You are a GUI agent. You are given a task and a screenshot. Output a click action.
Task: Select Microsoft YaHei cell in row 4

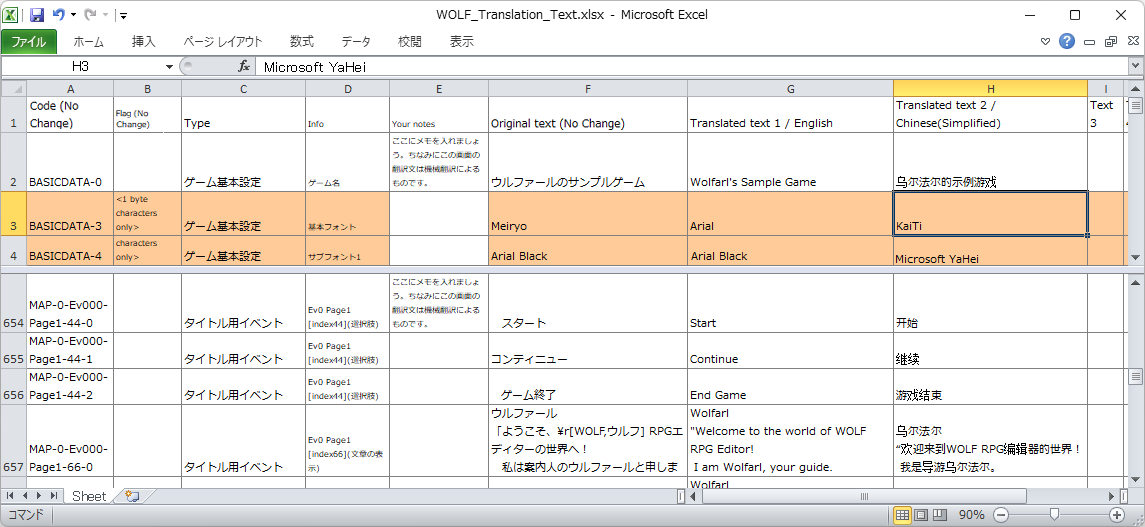[990, 250]
